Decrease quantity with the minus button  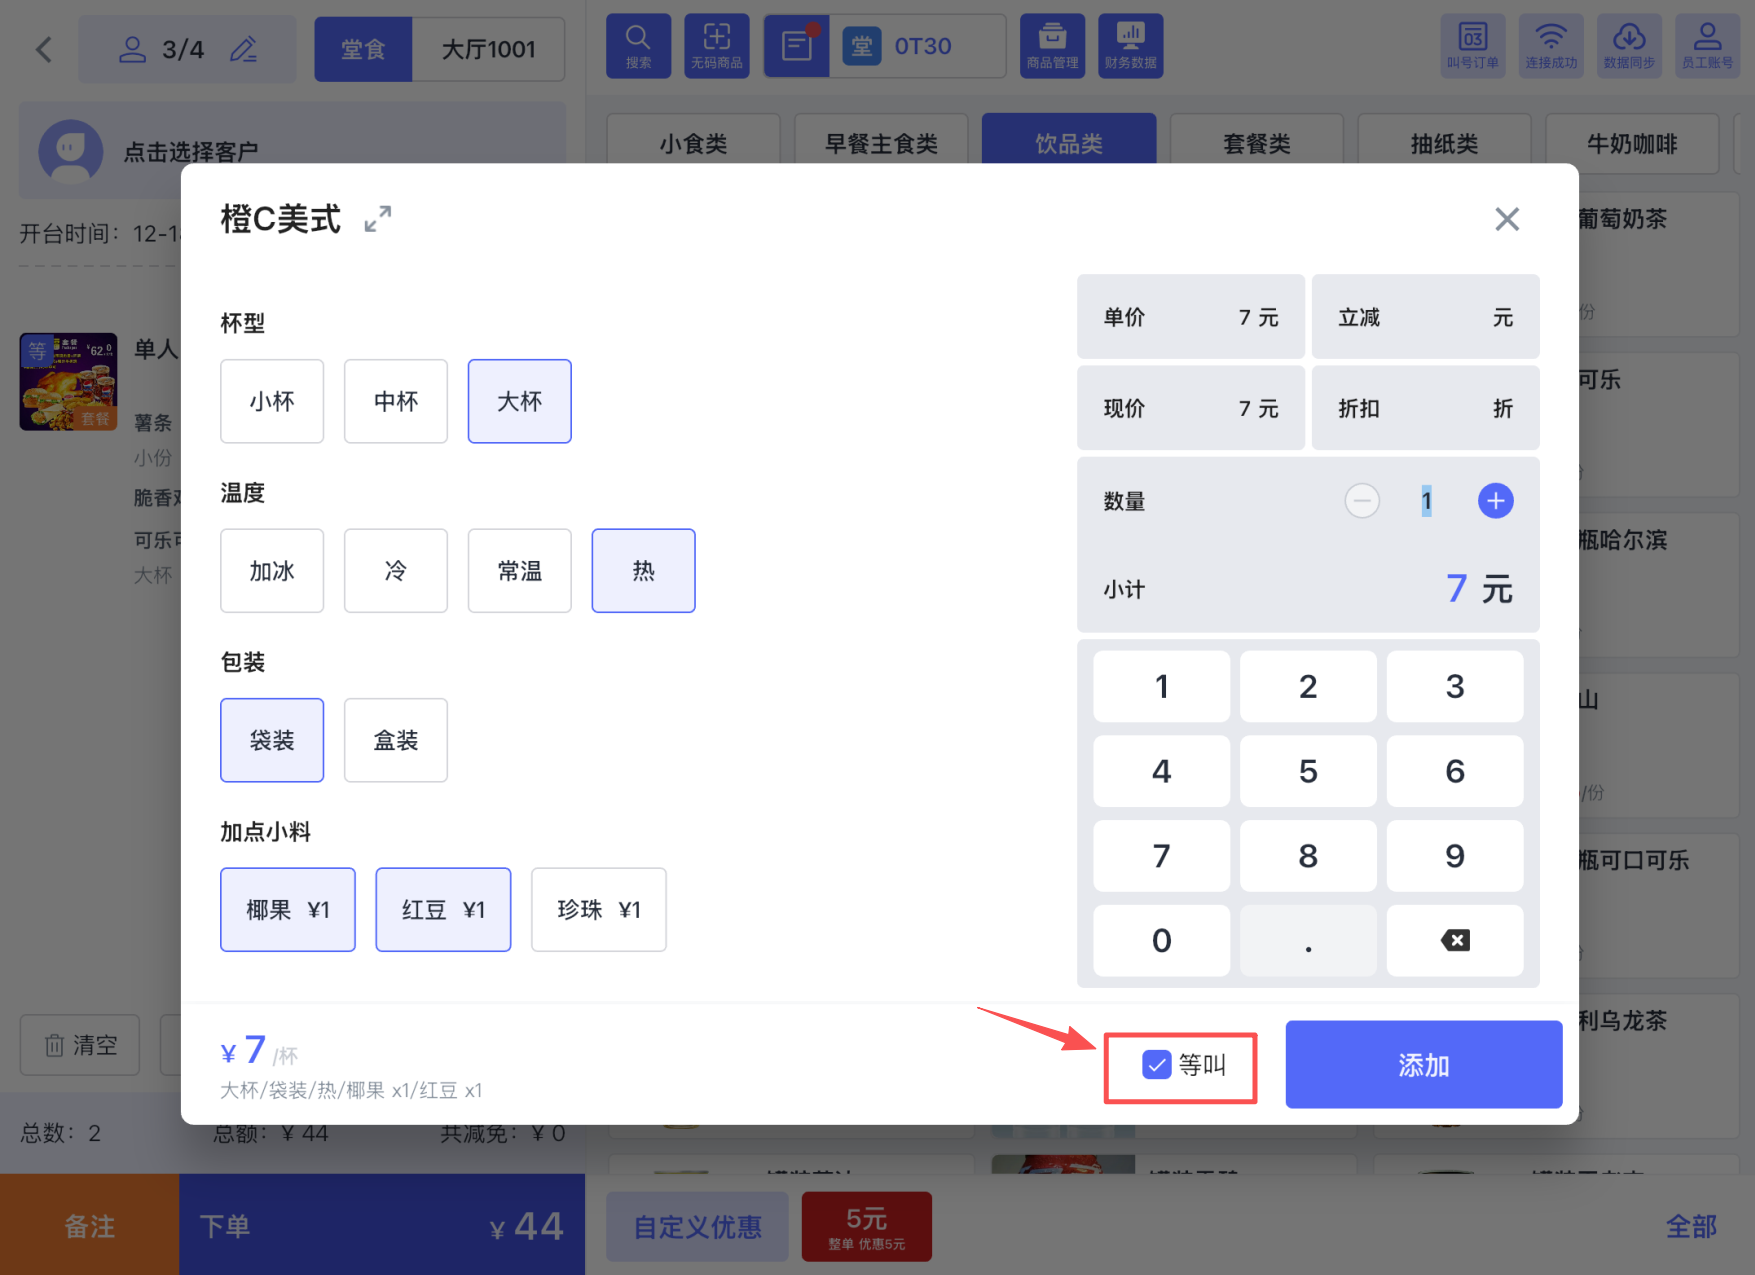(1361, 501)
